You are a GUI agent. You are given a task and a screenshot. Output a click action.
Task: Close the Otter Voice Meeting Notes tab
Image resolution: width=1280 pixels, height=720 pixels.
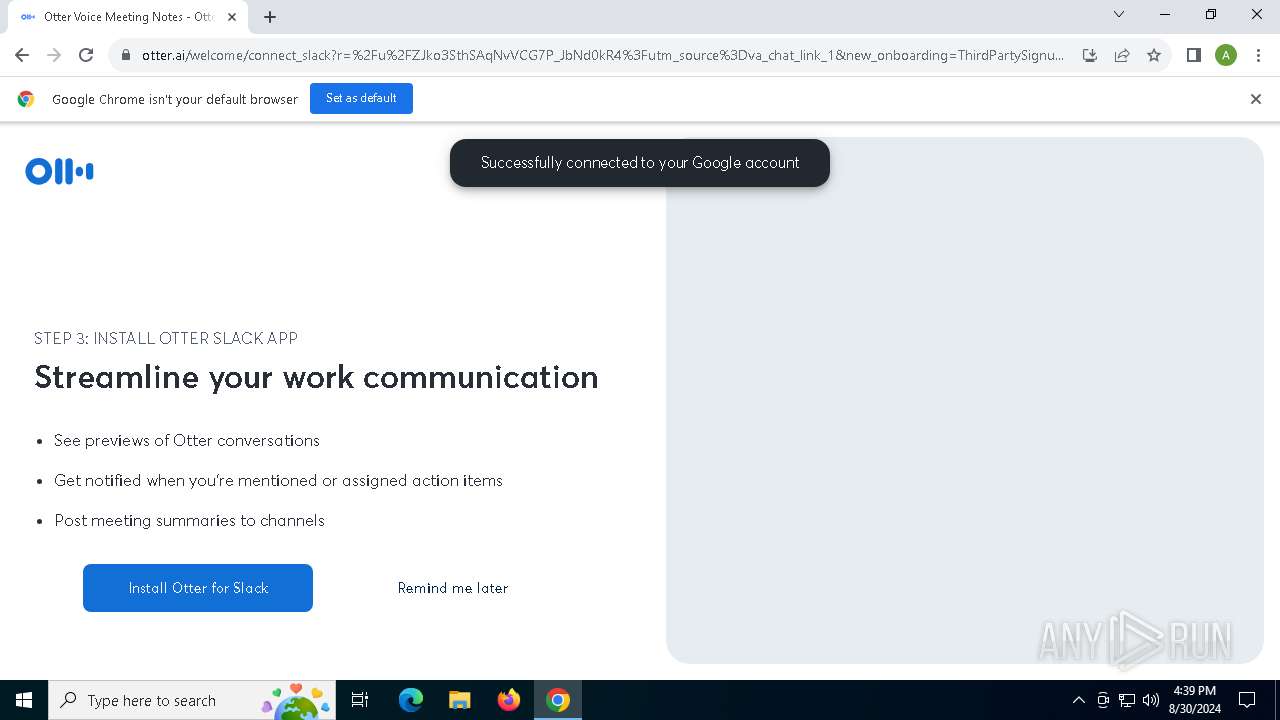[232, 17]
